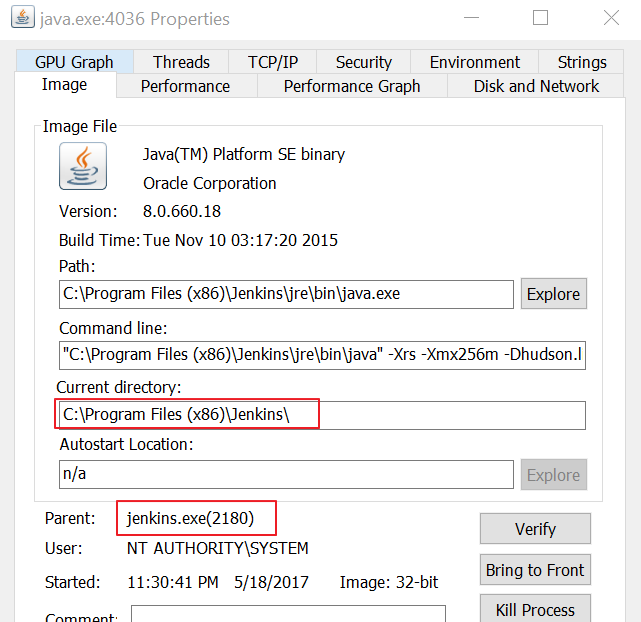Switch to the Performance tab
Image resolution: width=641 pixels, height=622 pixels.
tap(186, 86)
